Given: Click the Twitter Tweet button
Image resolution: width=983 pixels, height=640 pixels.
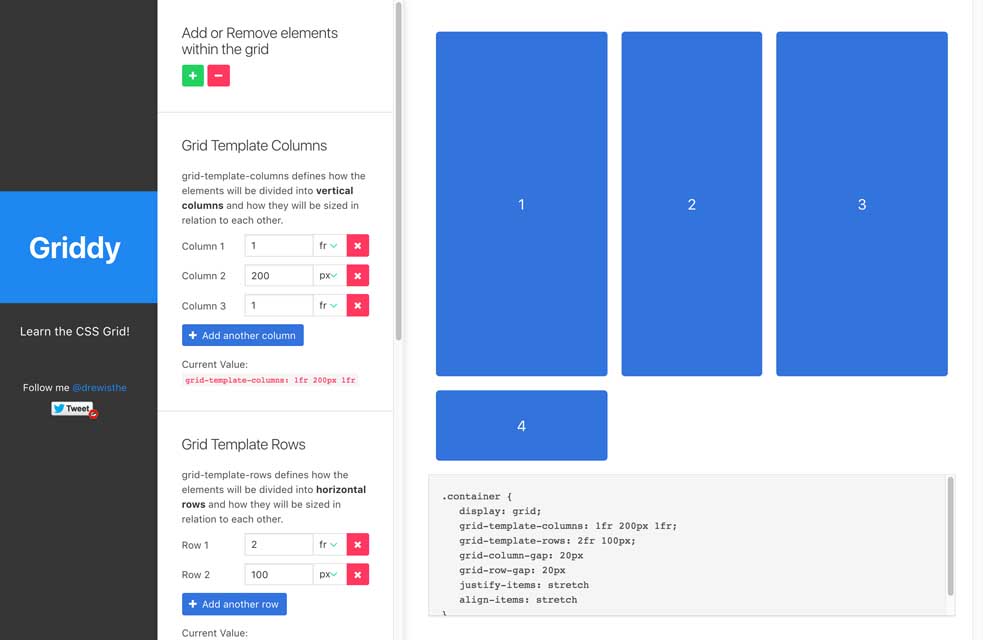Looking at the screenshot, I should tap(72, 409).
